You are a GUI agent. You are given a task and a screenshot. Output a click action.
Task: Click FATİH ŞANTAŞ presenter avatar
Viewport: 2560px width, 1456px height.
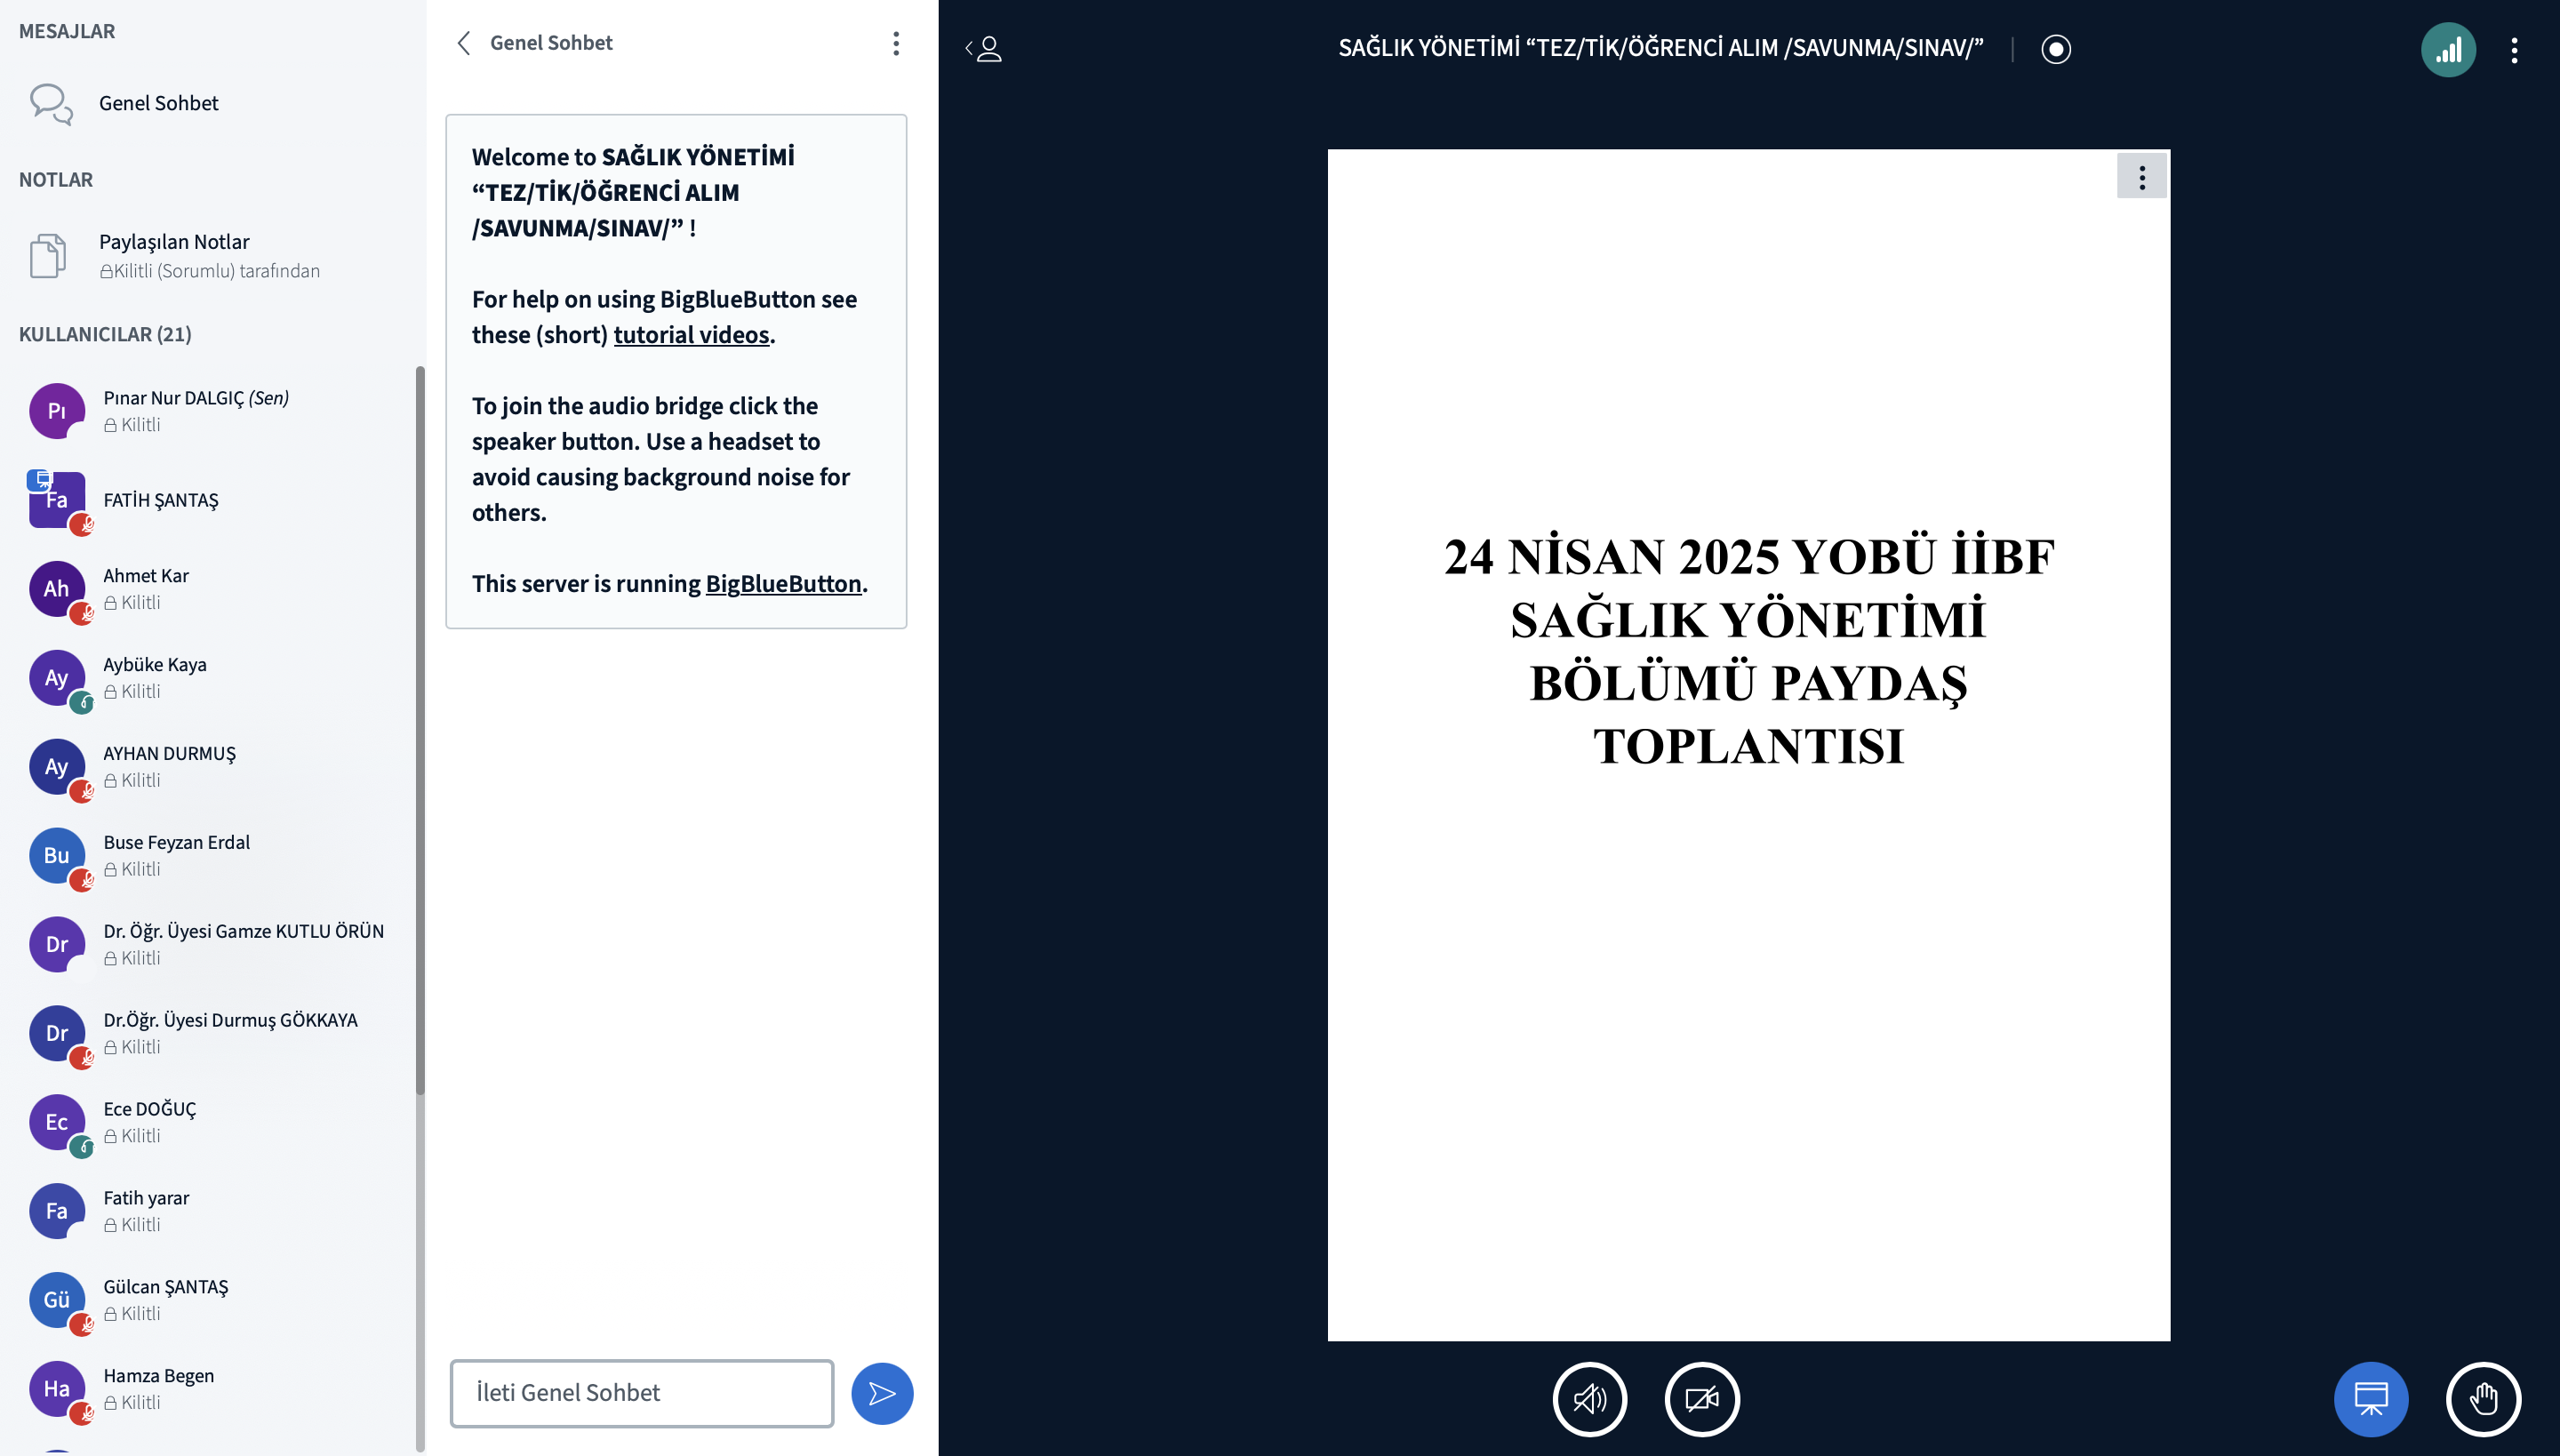57,500
